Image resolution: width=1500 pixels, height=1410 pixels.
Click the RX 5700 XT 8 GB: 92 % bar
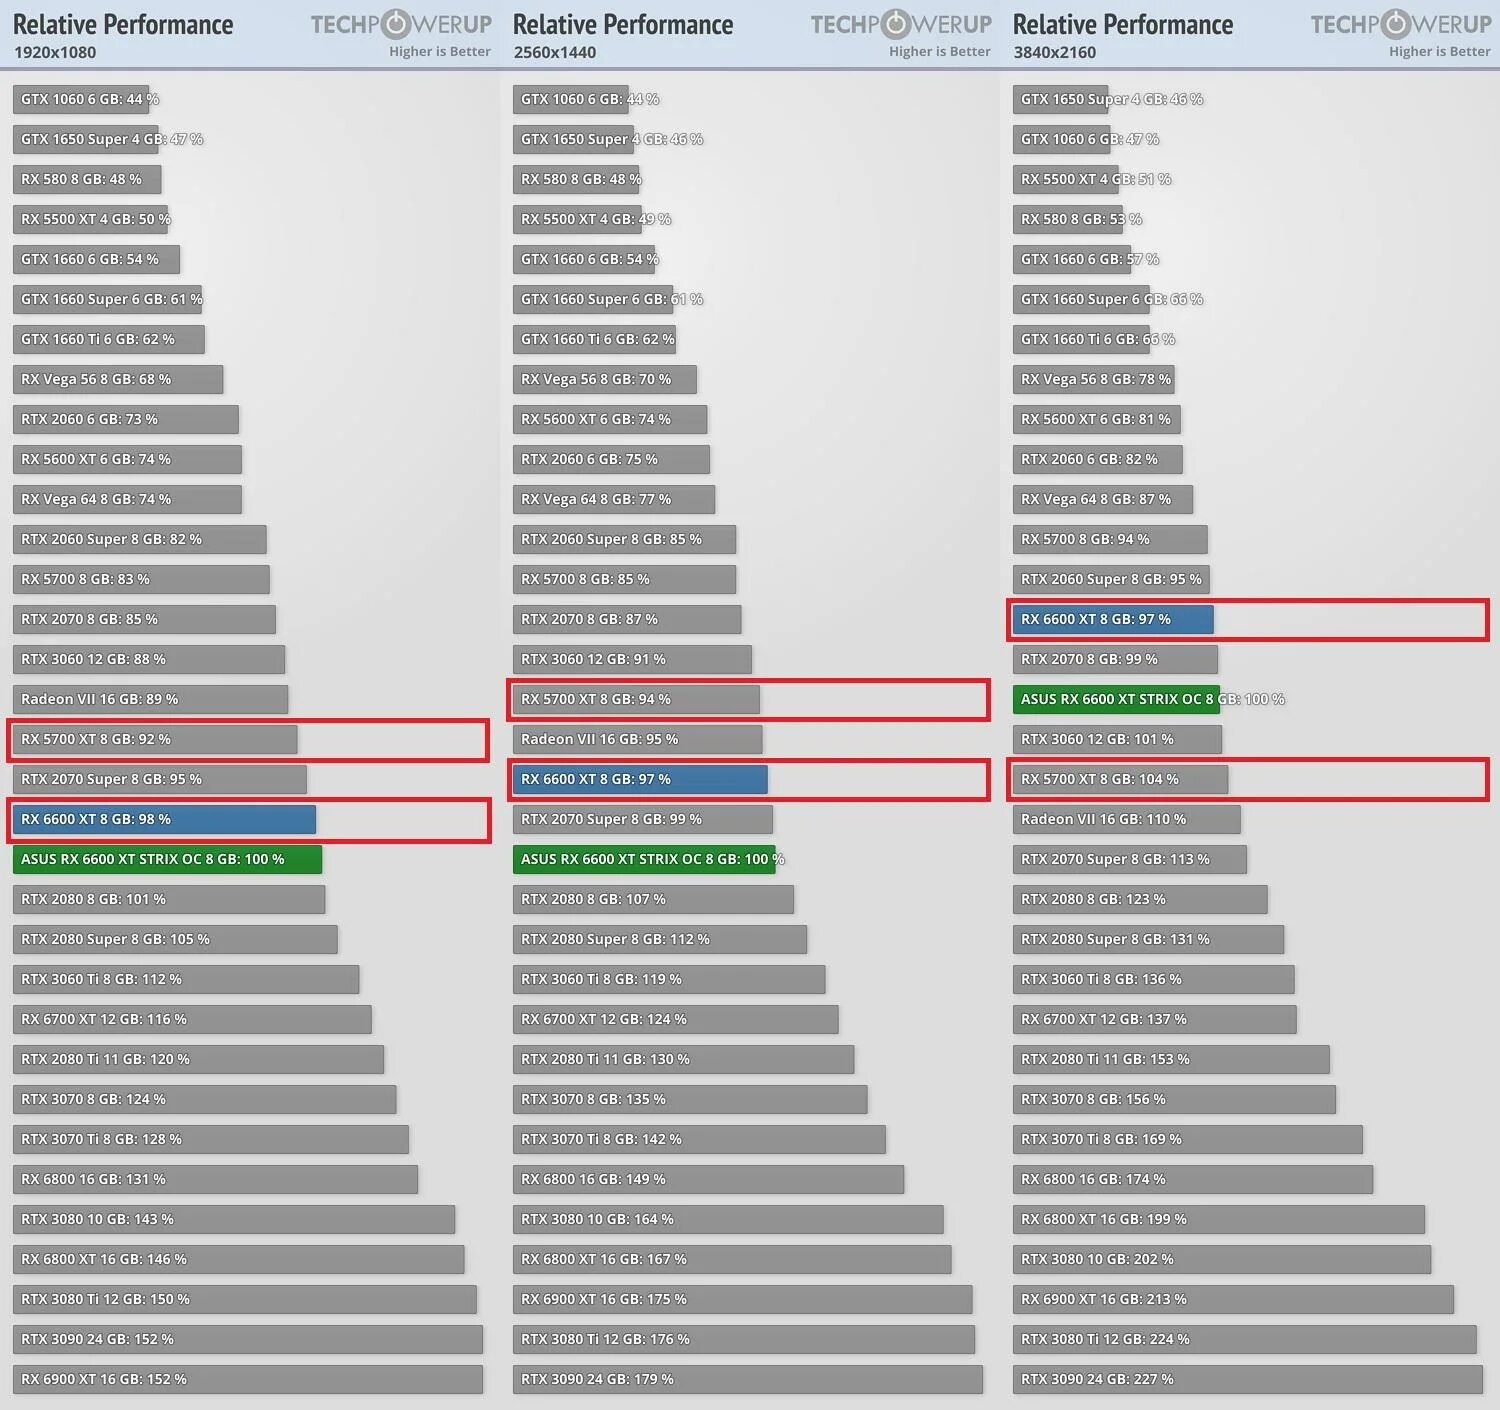coord(155,739)
